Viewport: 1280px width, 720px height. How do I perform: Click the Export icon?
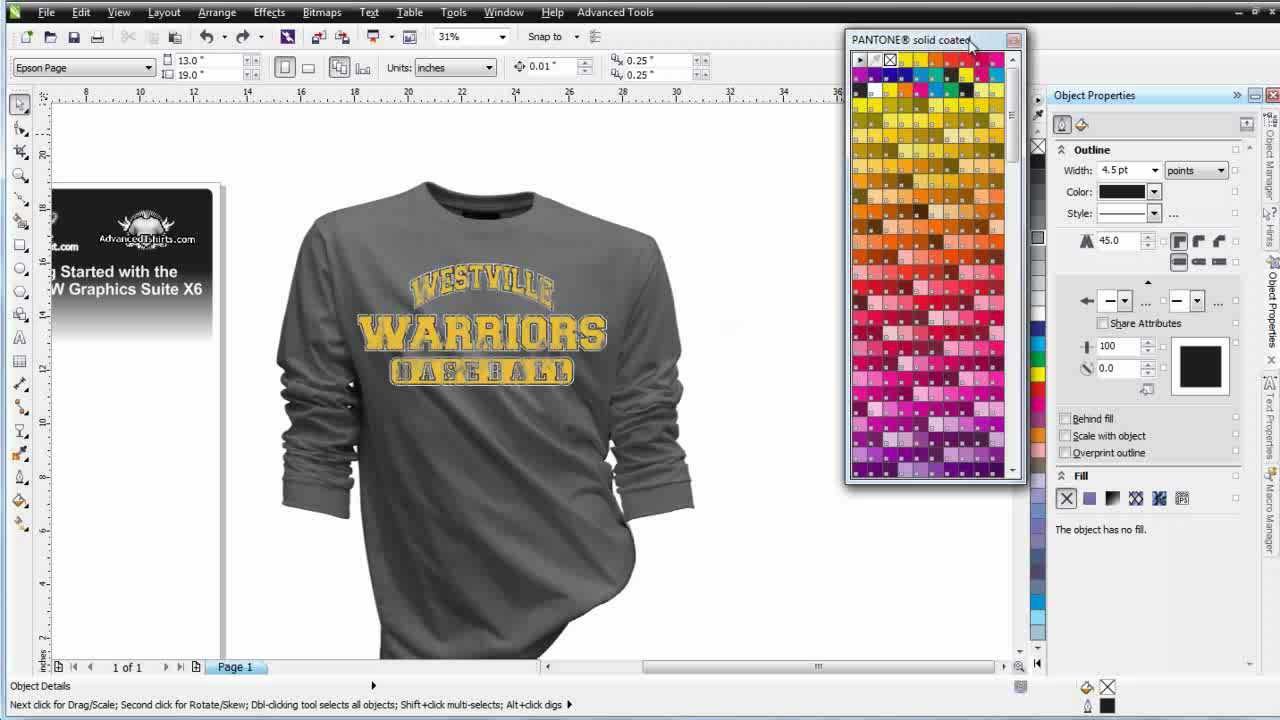341,37
